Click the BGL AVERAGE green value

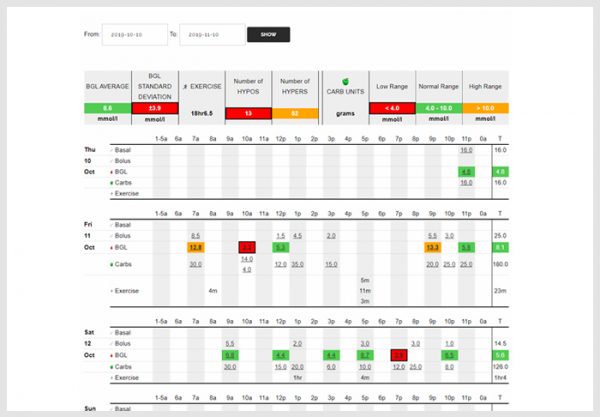pos(108,108)
